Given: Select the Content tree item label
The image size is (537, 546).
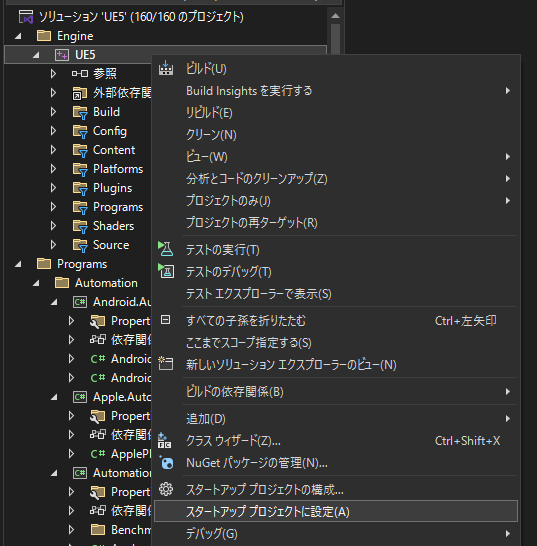Looking at the screenshot, I should point(114,150).
